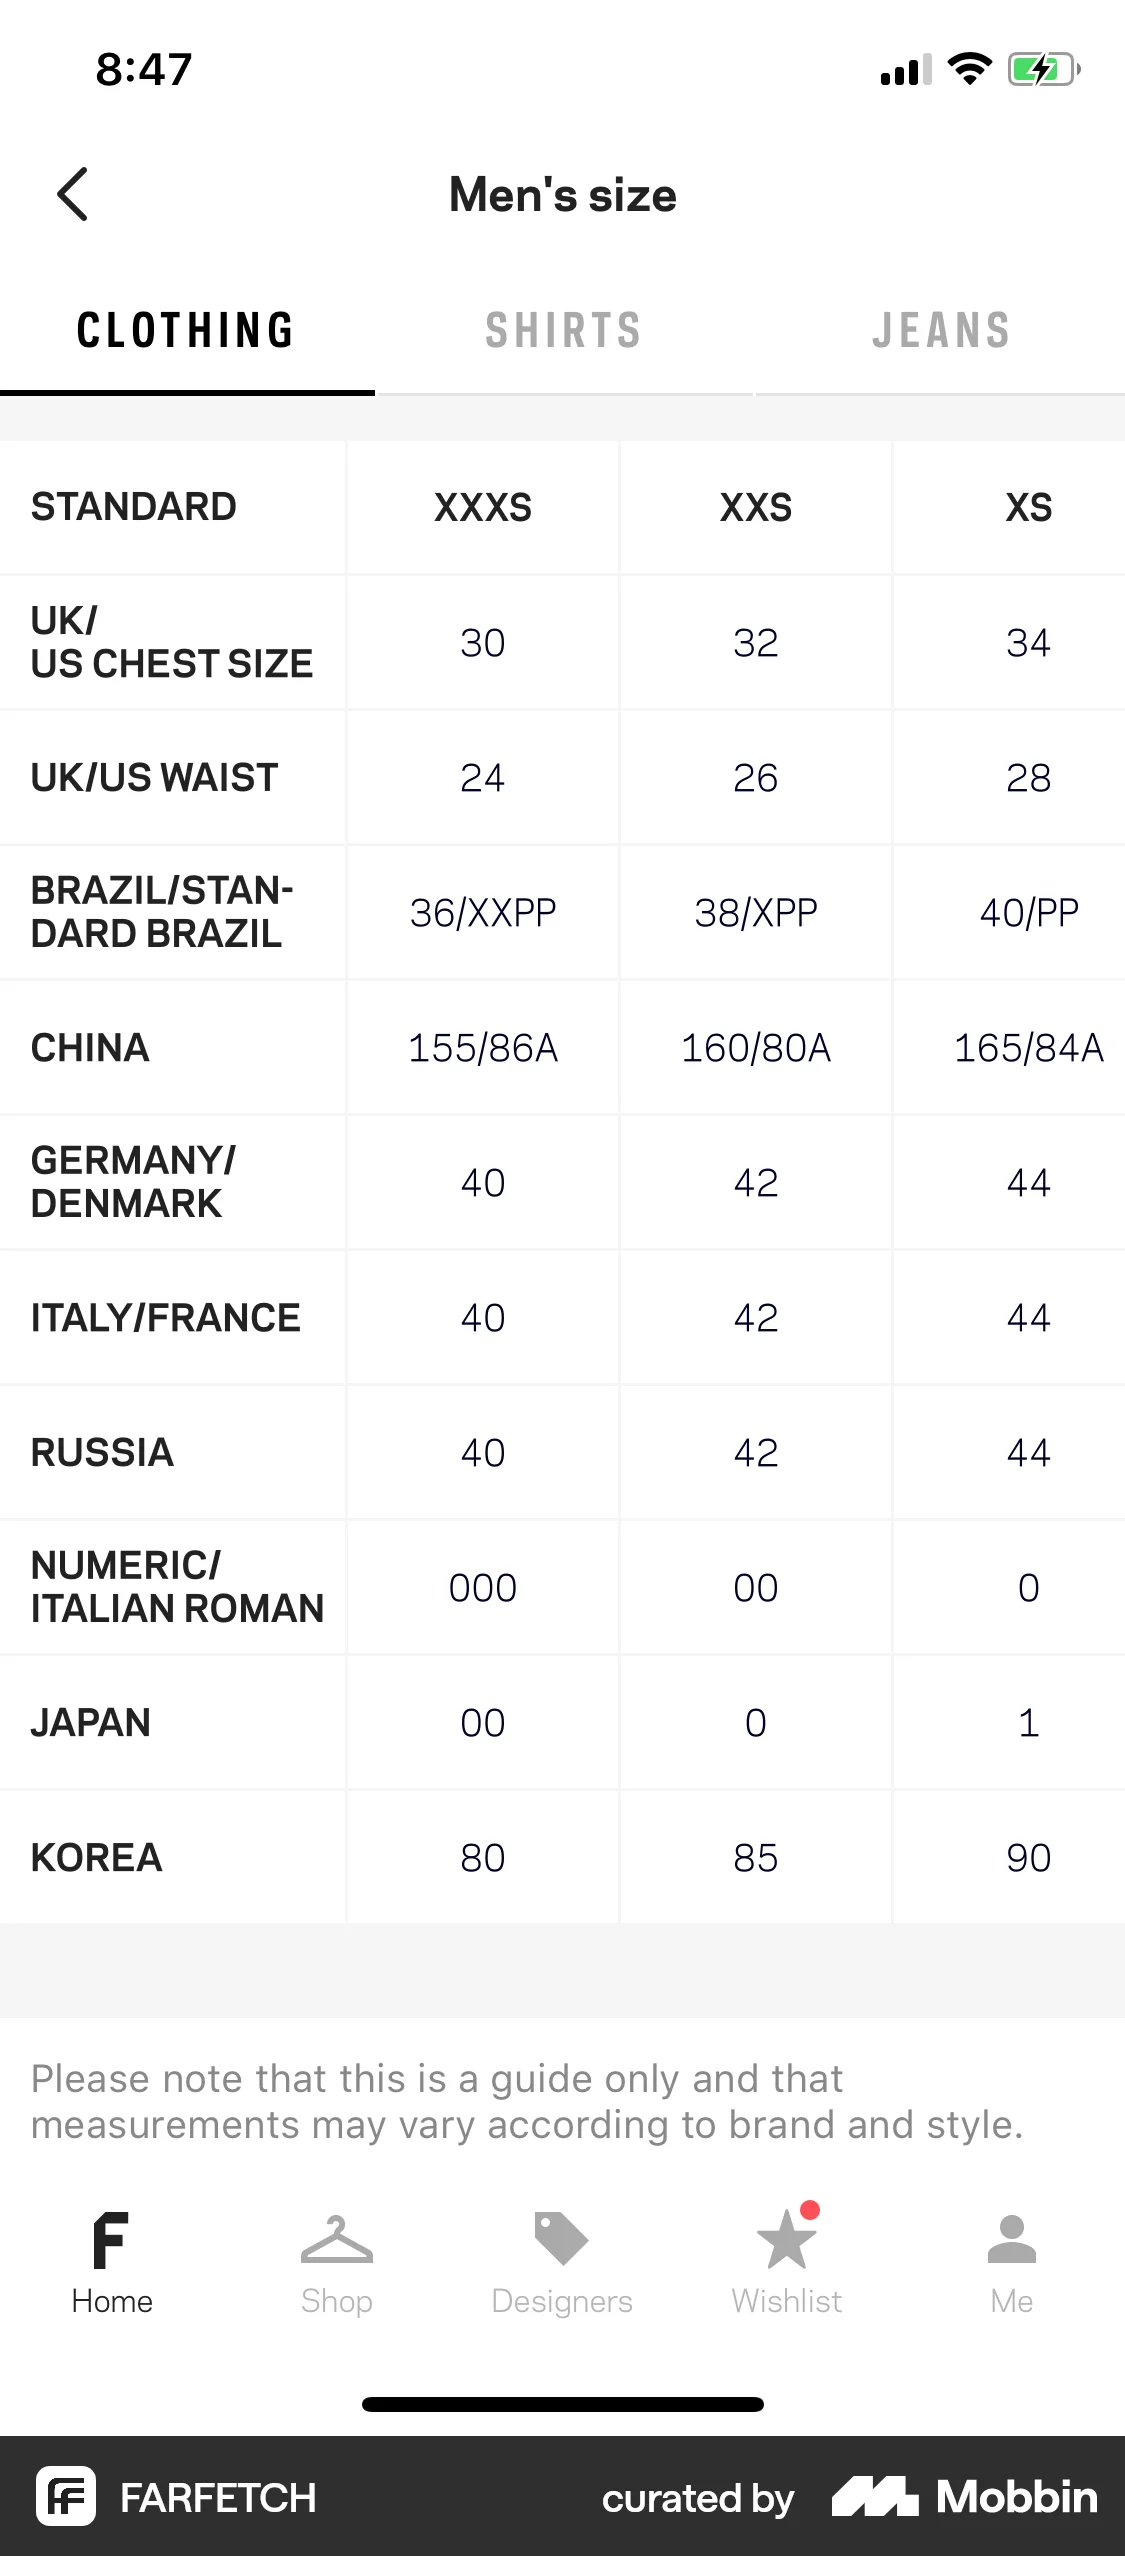Screen dimensions: 1125x2556
Task: Open the Me profile icon
Action: (x=1011, y=2240)
